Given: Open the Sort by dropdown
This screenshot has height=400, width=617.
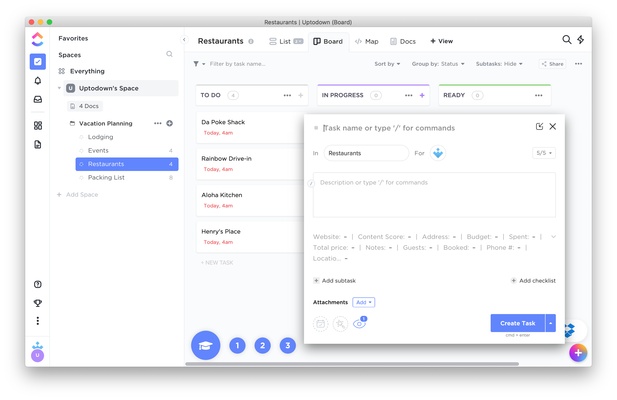Looking at the screenshot, I should [387, 64].
